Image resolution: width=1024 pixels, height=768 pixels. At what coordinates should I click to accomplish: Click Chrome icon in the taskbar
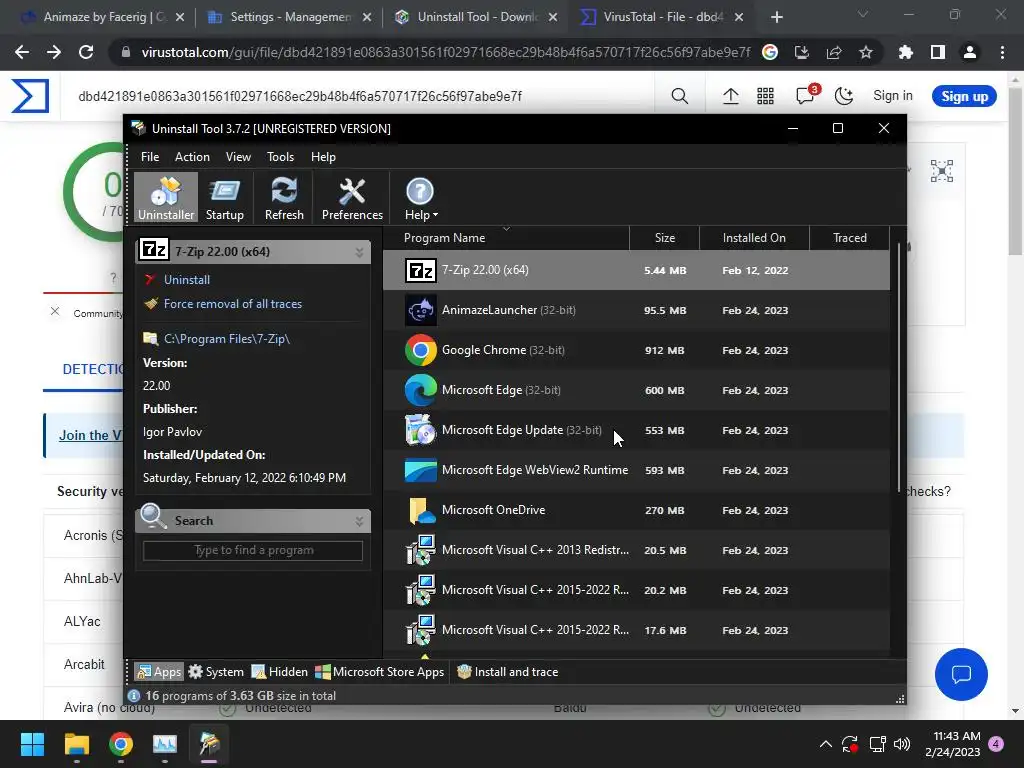click(x=121, y=744)
